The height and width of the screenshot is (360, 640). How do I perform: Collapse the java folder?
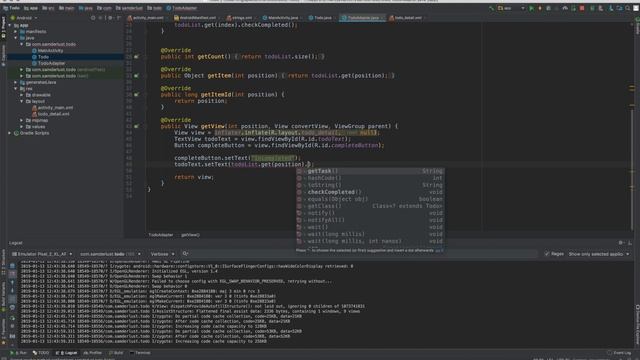[x=16, y=38]
